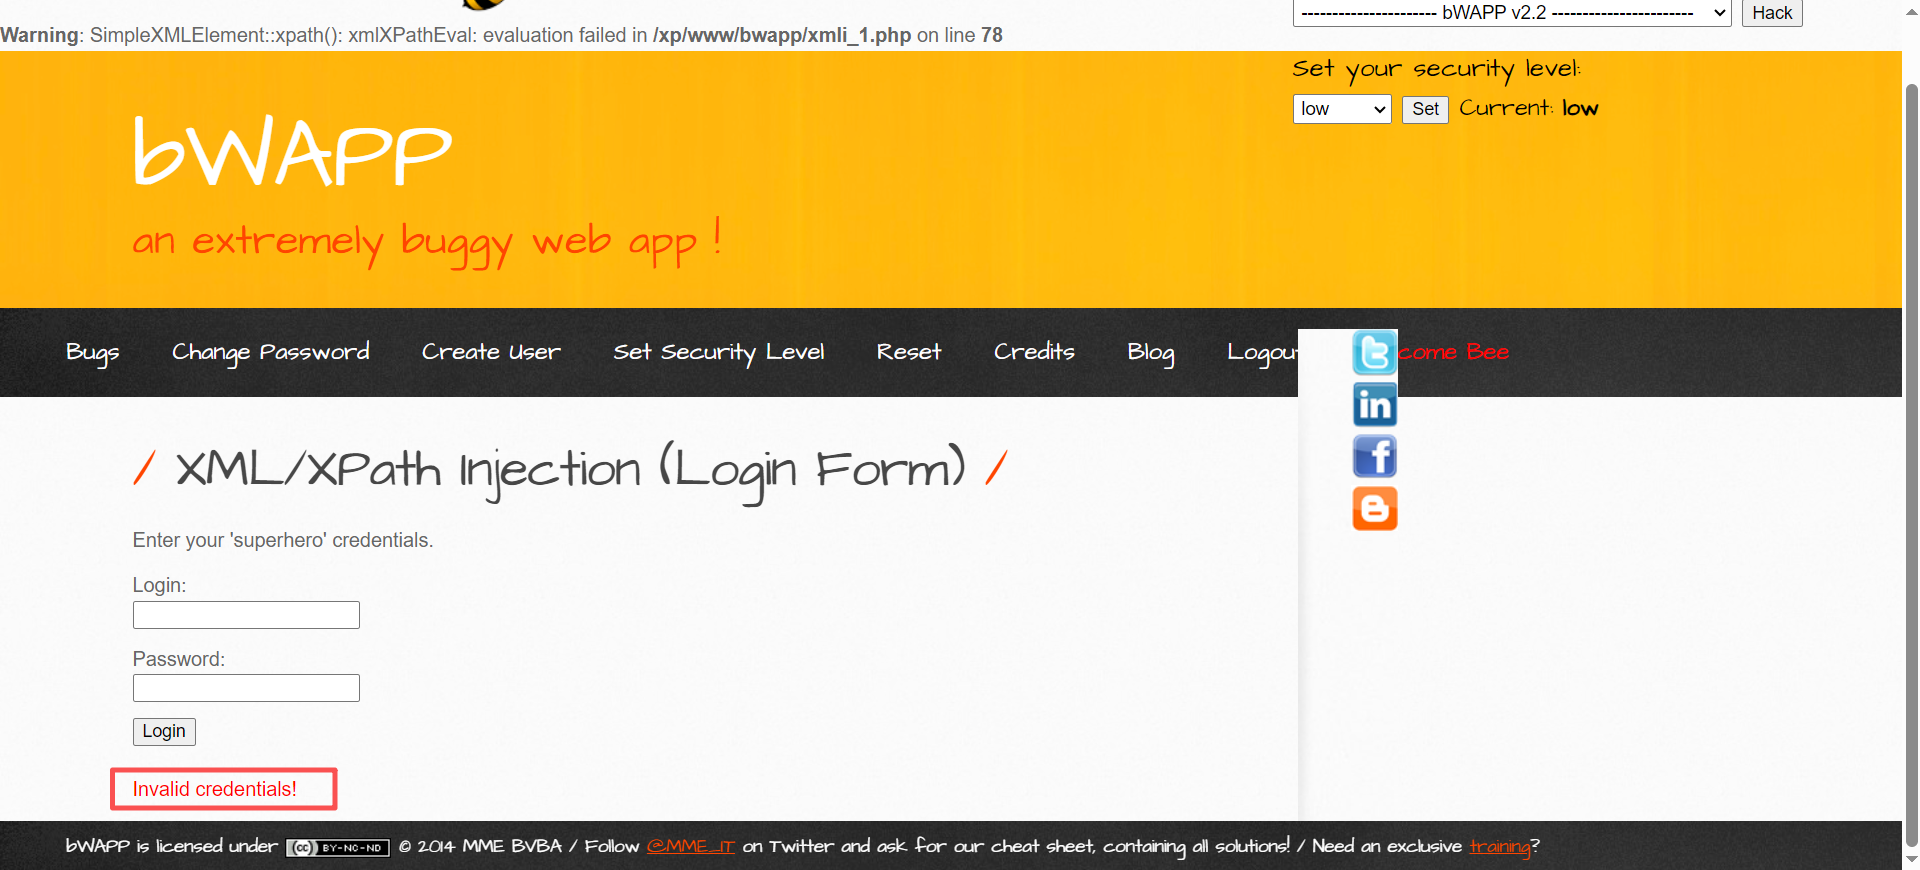Focus the Password text field

(x=246, y=688)
